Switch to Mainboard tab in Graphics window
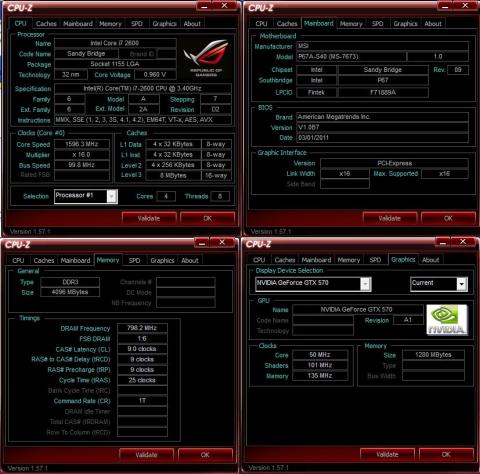480x474 pixels. (316, 260)
